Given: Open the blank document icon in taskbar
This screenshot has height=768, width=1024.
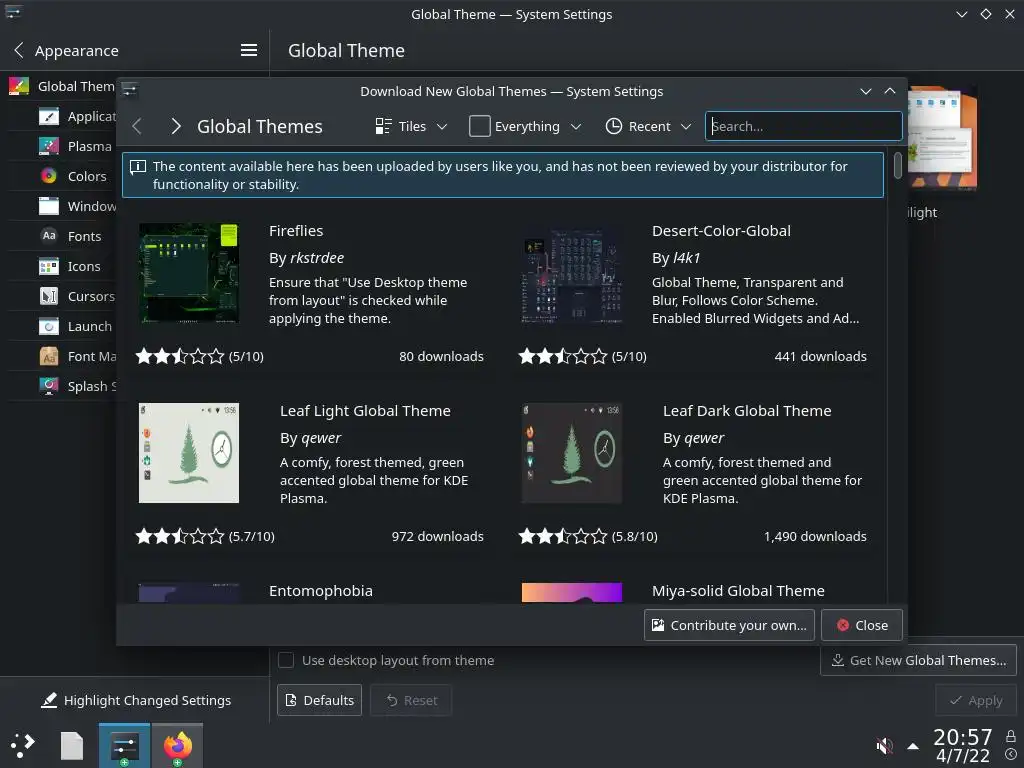Looking at the screenshot, I should [x=72, y=745].
